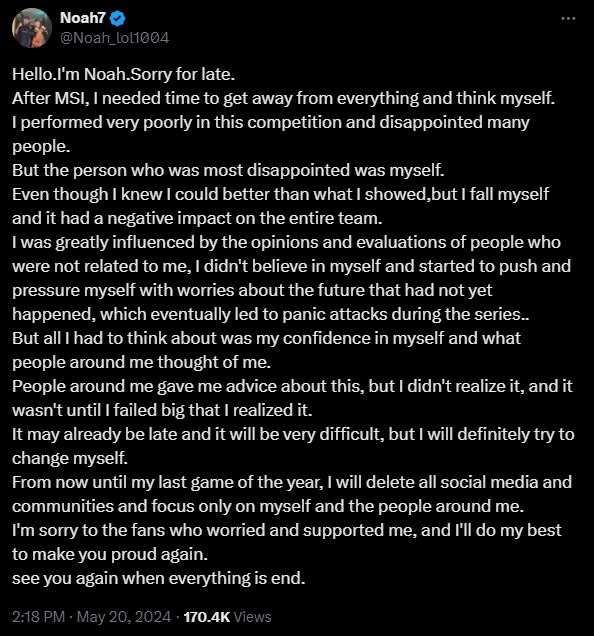Open the three-dot more options menu

pyautogui.click(x=568, y=18)
